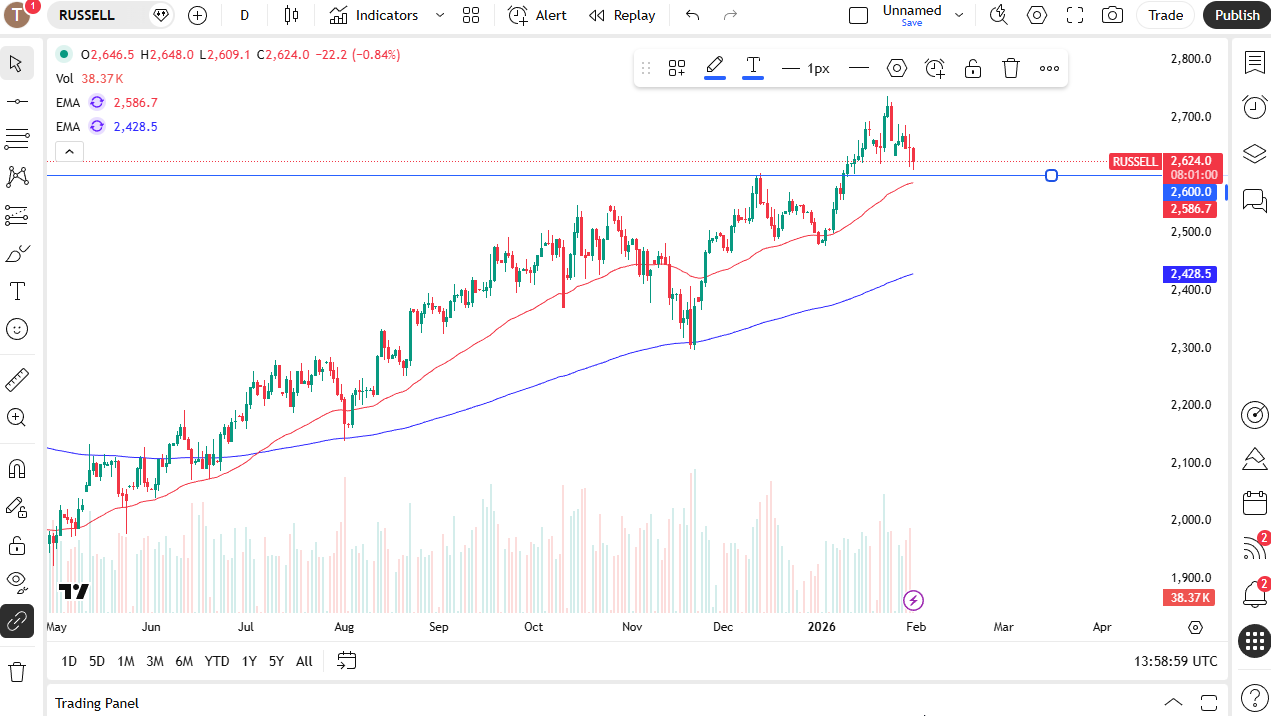Select the YTD date range
Viewport: 1271px width, 716px height.
pyautogui.click(x=217, y=661)
